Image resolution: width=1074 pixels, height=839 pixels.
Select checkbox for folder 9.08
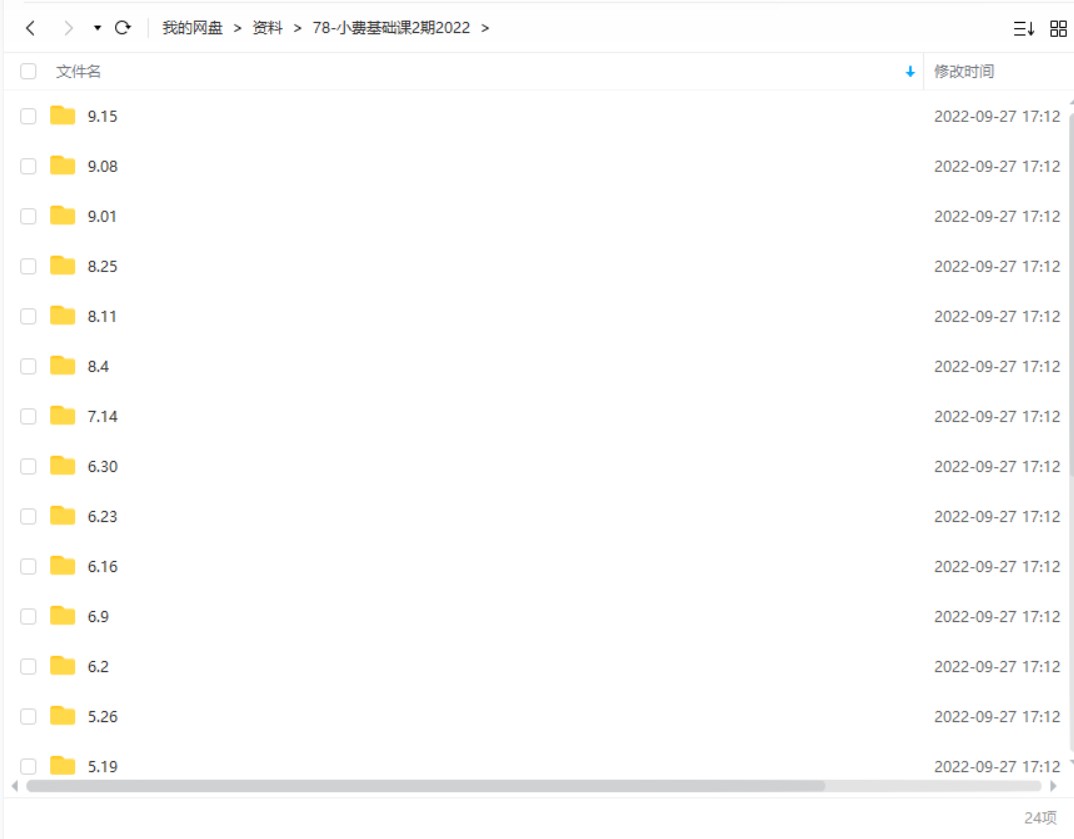click(28, 166)
